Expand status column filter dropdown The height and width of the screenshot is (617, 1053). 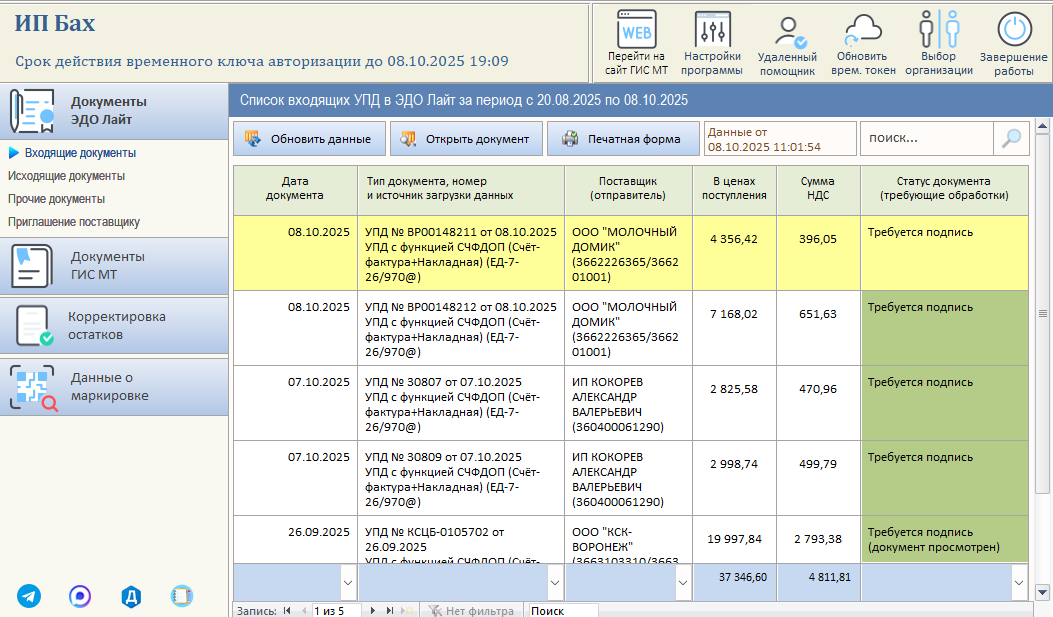tap(1019, 582)
